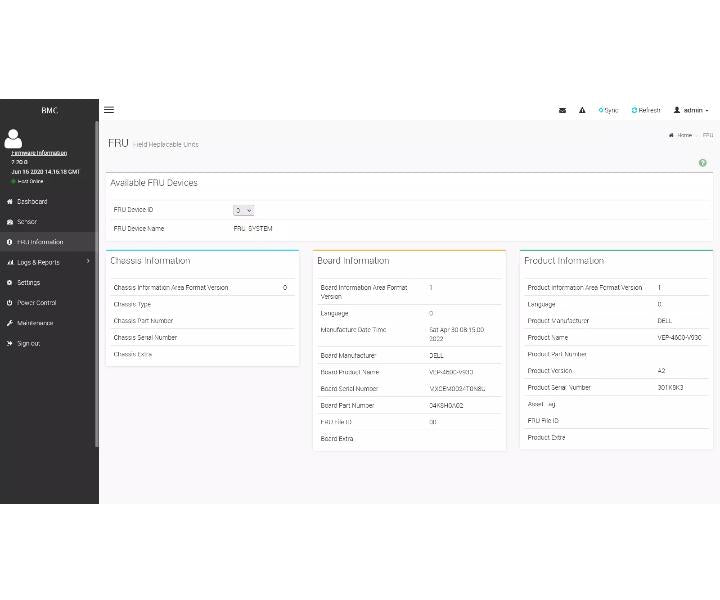Click the Board Serial Number value
Screen dimensions: 720x600
[457, 388]
